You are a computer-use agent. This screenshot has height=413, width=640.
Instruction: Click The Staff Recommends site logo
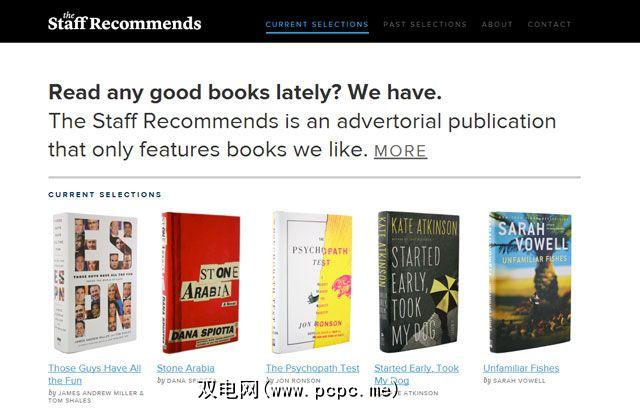point(124,22)
